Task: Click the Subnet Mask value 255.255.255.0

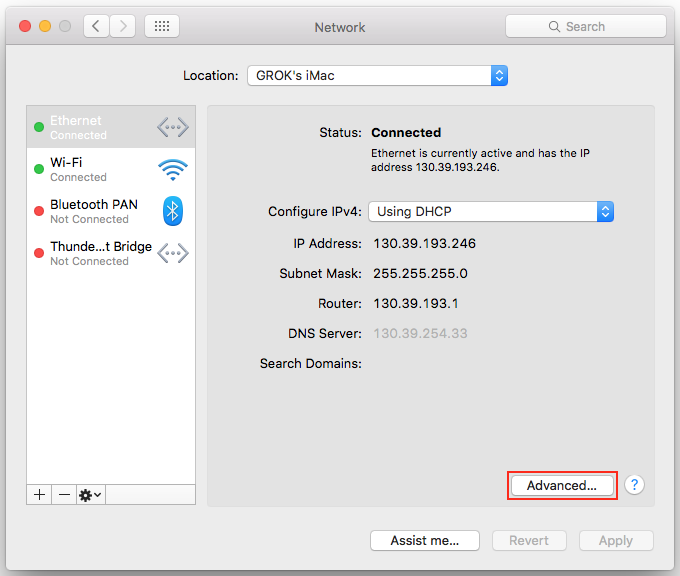Action: 420,274
